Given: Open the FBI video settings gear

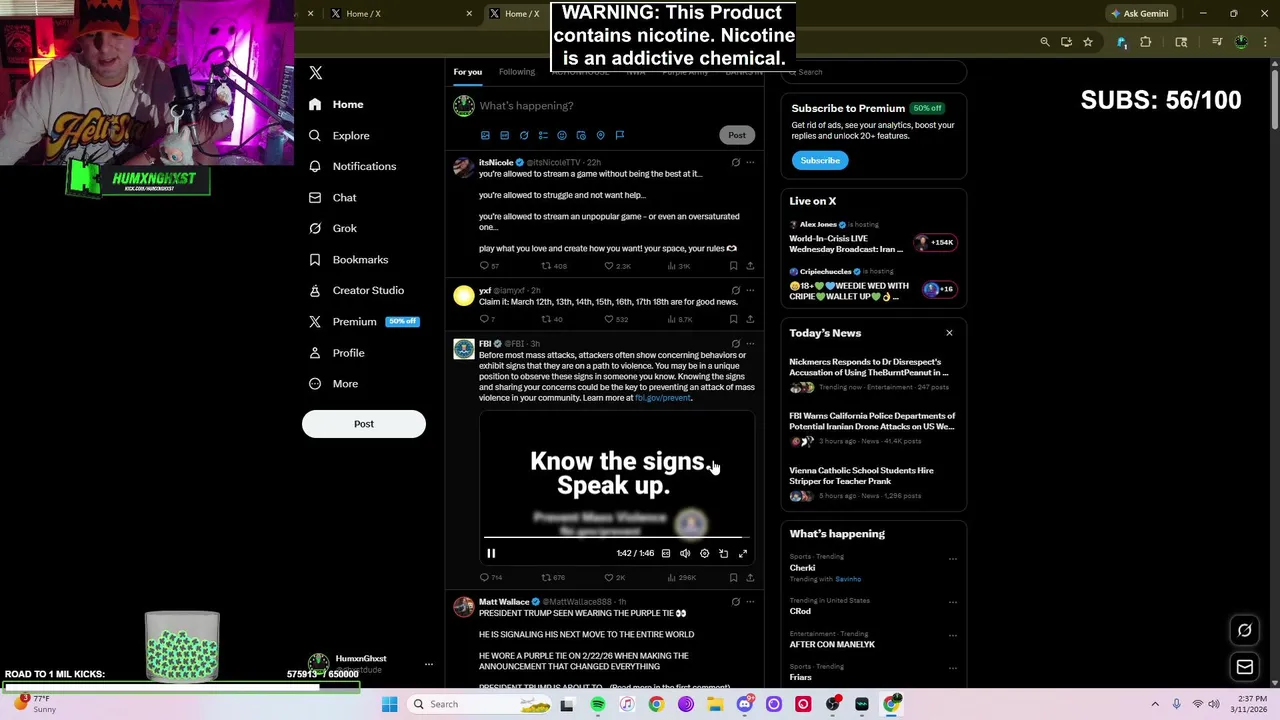Looking at the screenshot, I should click(x=704, y=553).
